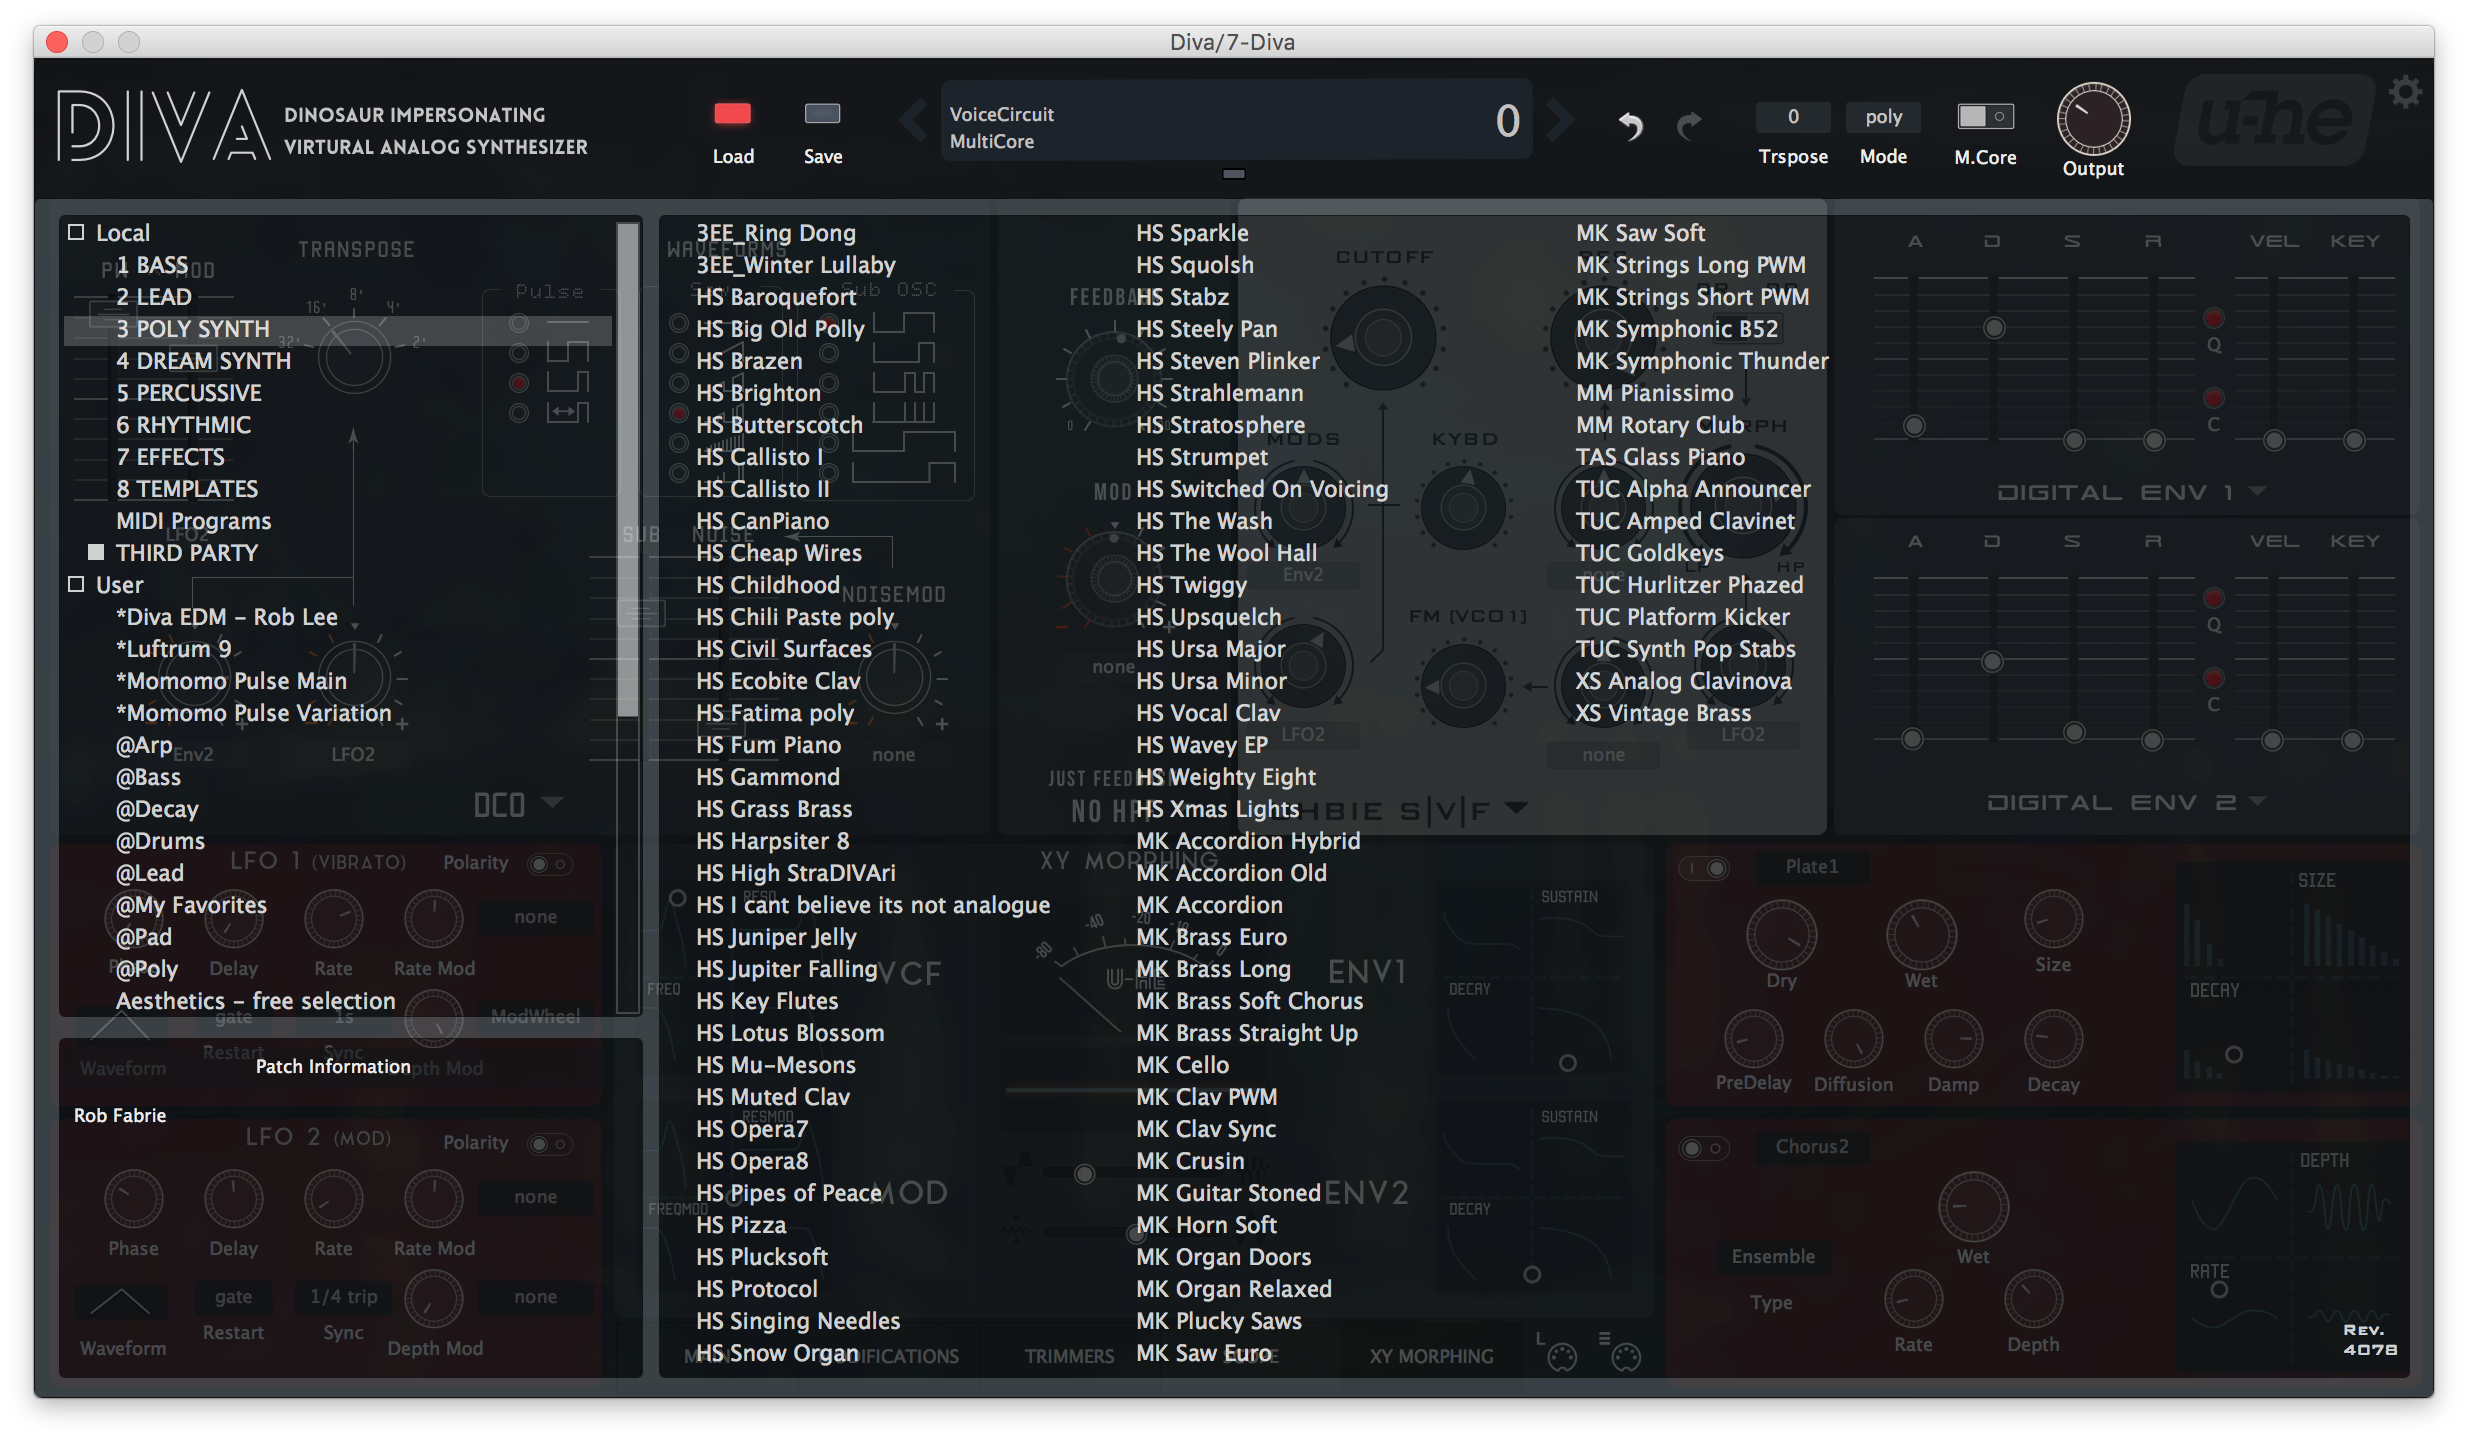This screenshot has width=2468, height=1440.
Task: Click the patch name display
Action: (1235, 121)
